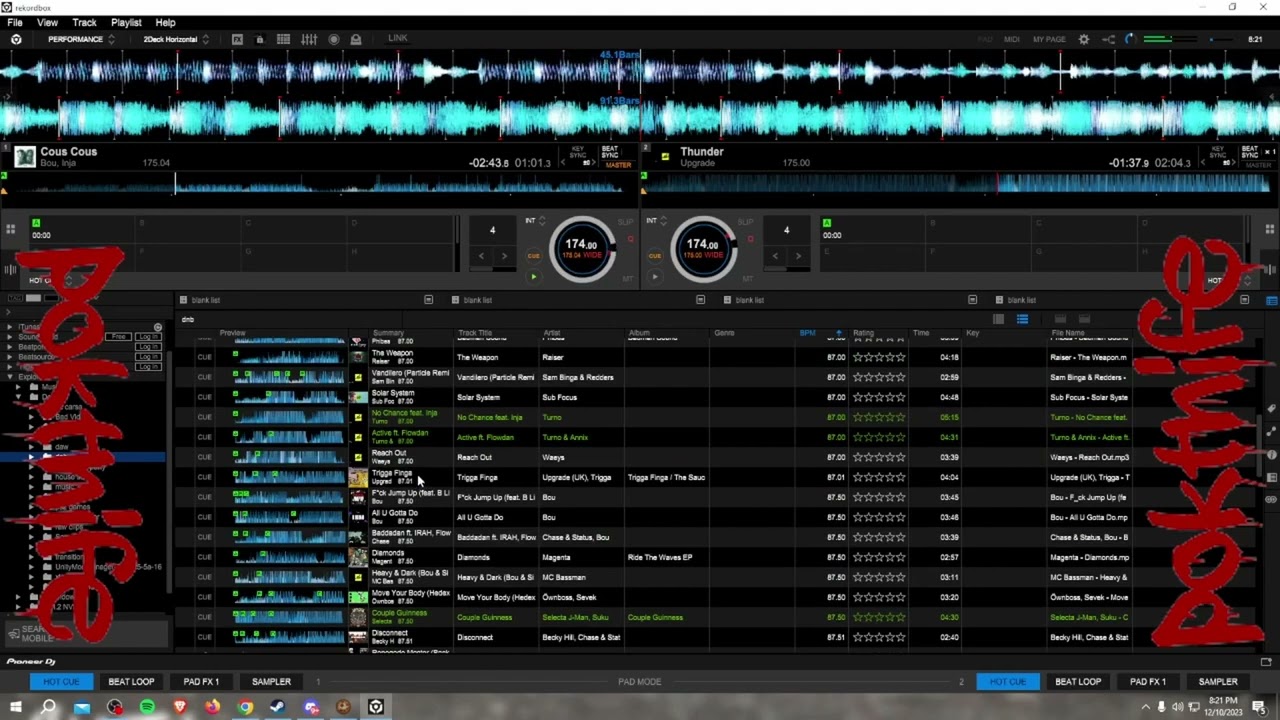Click the dropdown icon of first blank list
1280x720 pixels.
428,300
